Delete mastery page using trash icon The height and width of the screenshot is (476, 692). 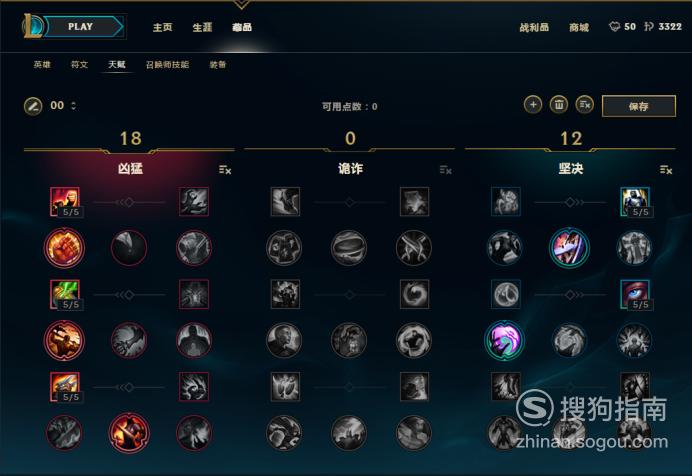[x=559, y=105]
